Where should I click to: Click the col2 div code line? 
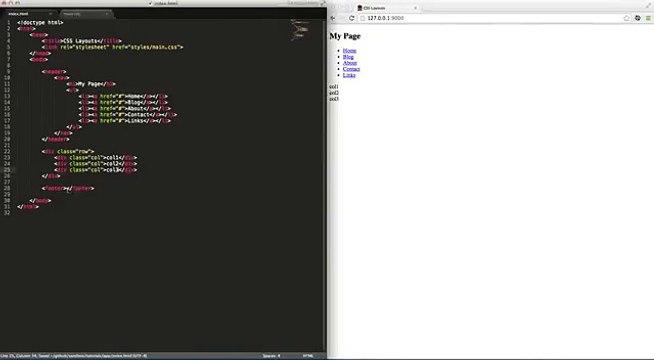96,164
